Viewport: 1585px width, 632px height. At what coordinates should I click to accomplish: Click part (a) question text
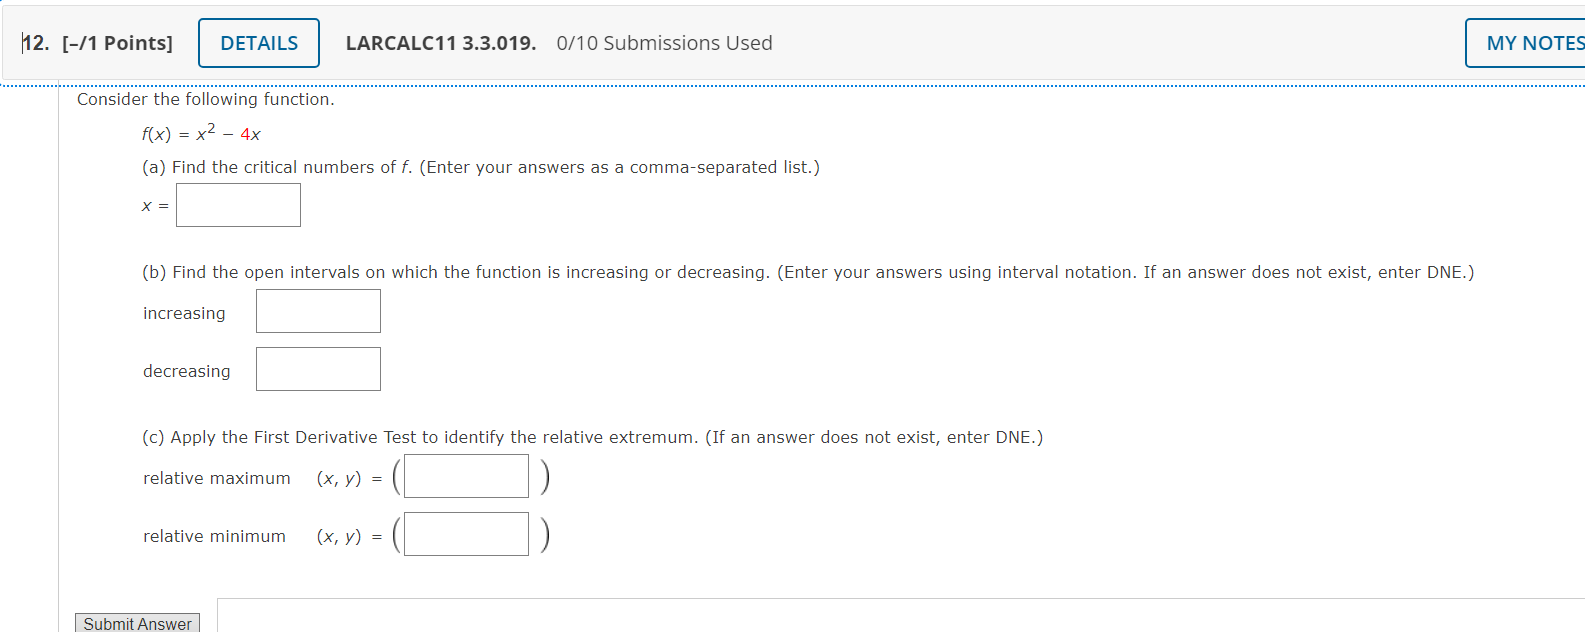[x=480, y=167]
